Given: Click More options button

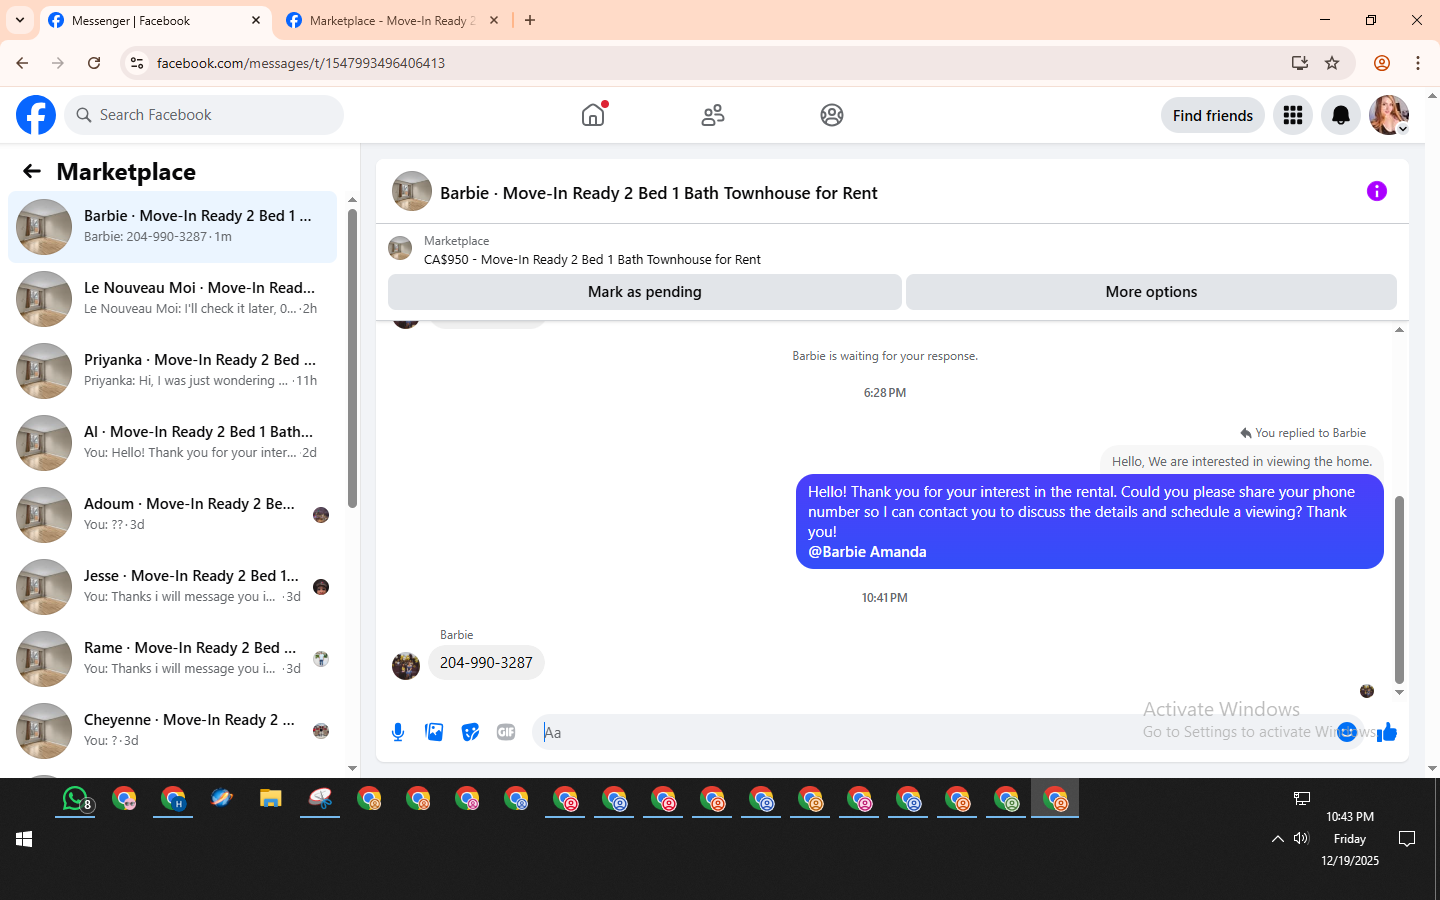Looking at the screenshot, I should 1151,292.
